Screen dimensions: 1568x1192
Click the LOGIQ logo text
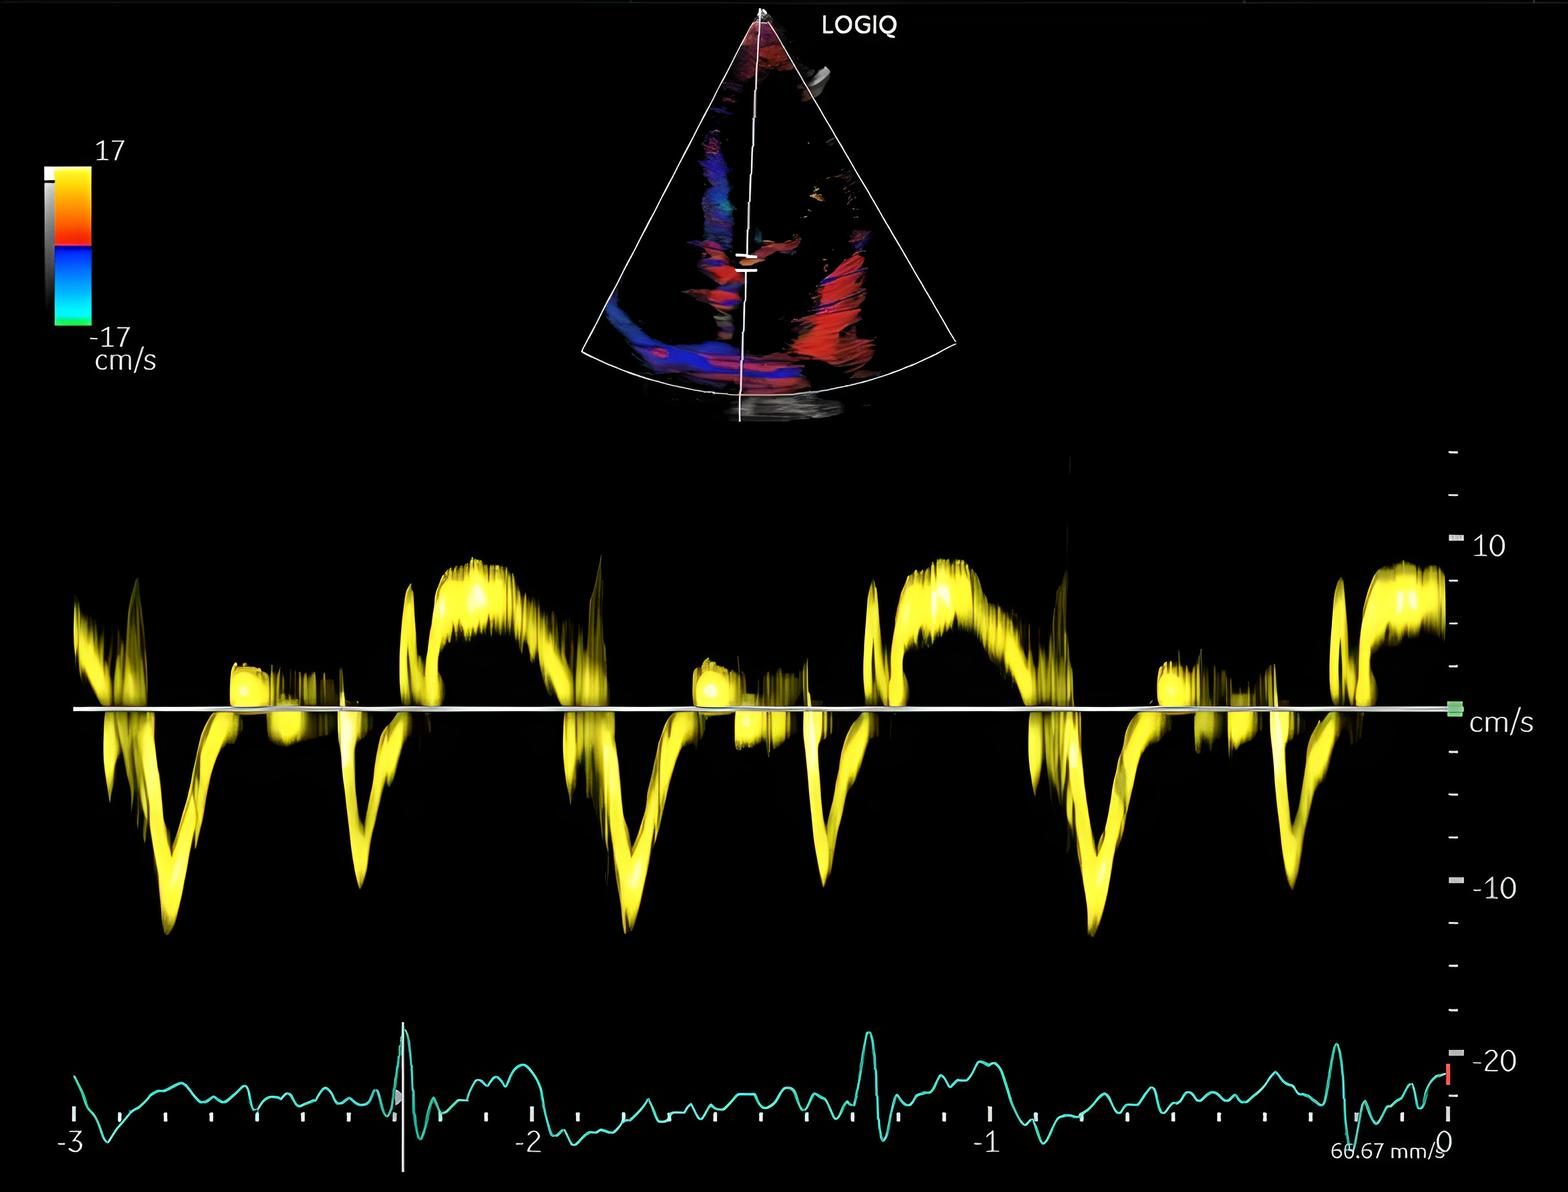pos(858,26)
